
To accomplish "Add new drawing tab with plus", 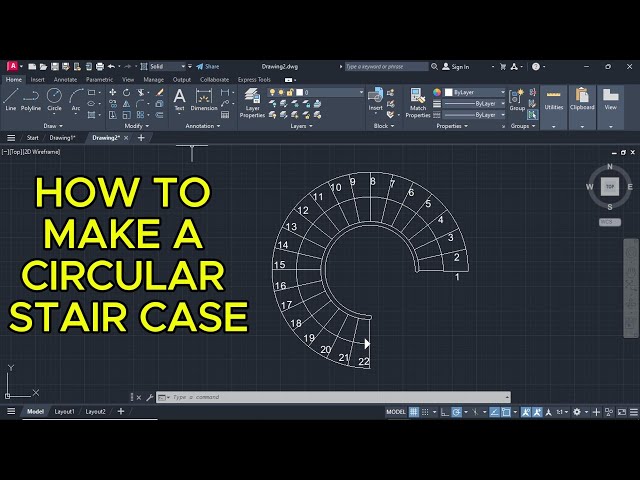I will pos(141,138).
